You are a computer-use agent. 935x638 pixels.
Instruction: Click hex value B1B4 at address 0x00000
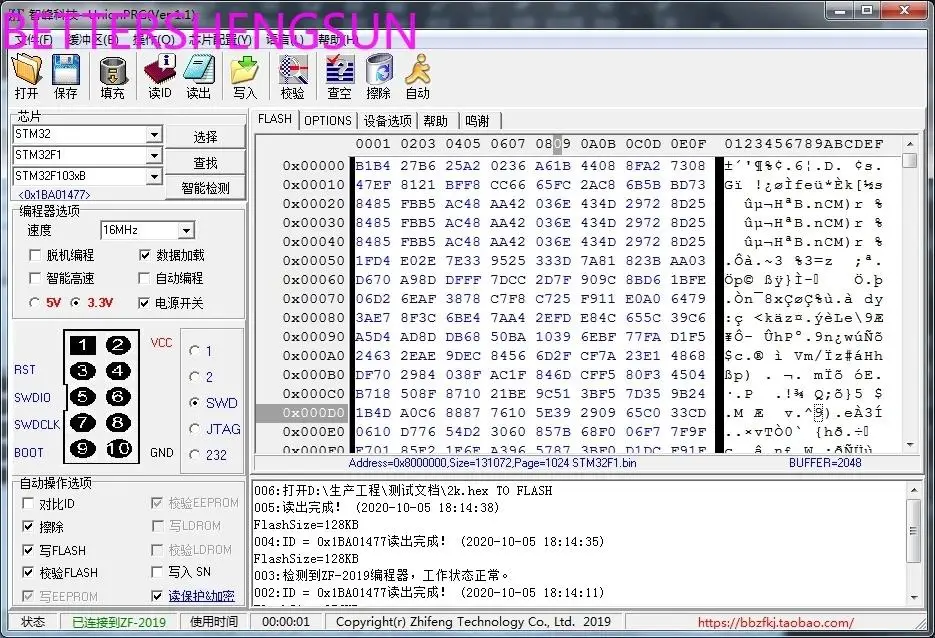click(x=373, y=166)
